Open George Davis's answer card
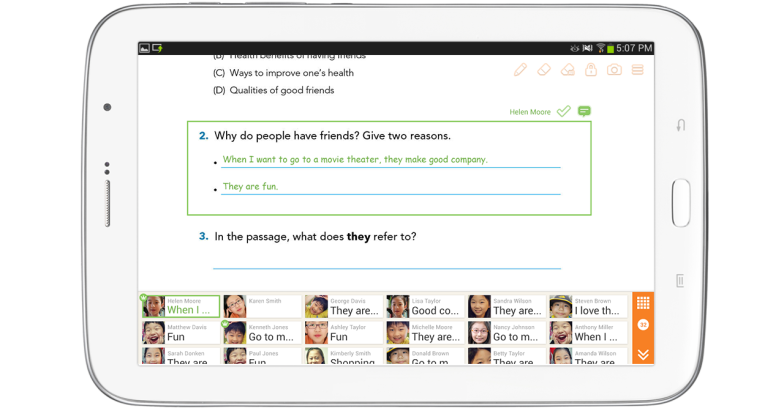The width and height of the screenshot is (784, 411). (342, 306)
